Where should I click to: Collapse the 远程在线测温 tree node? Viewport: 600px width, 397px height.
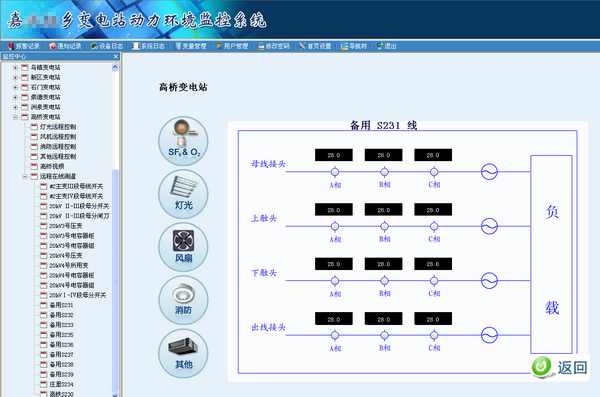click(25, 176)
